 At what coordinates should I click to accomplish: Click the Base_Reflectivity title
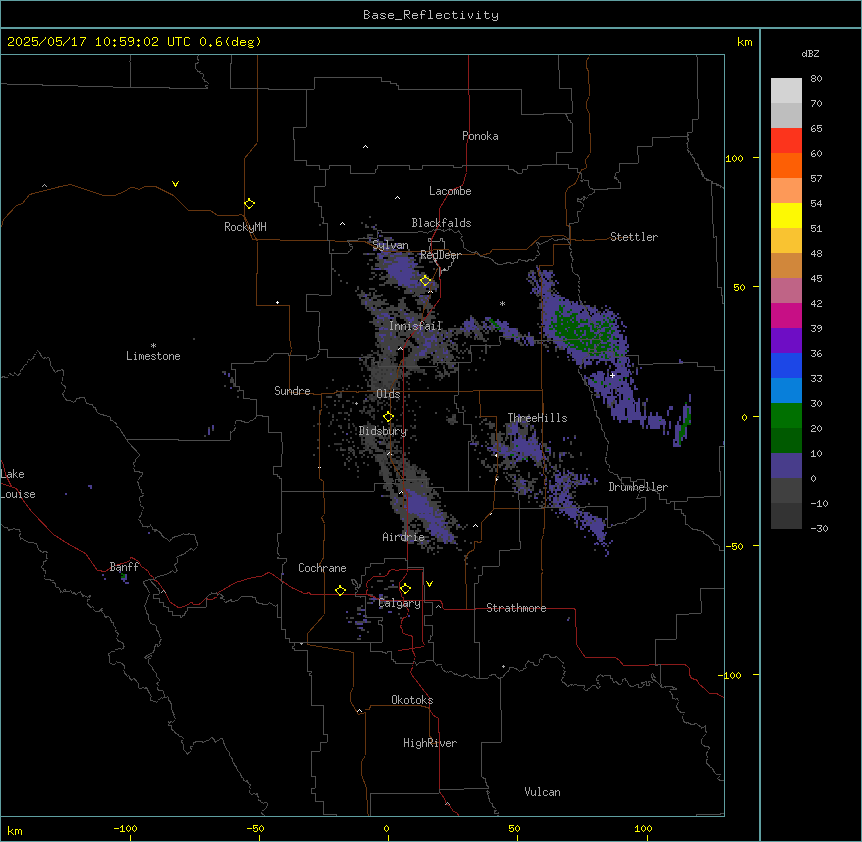431,15
